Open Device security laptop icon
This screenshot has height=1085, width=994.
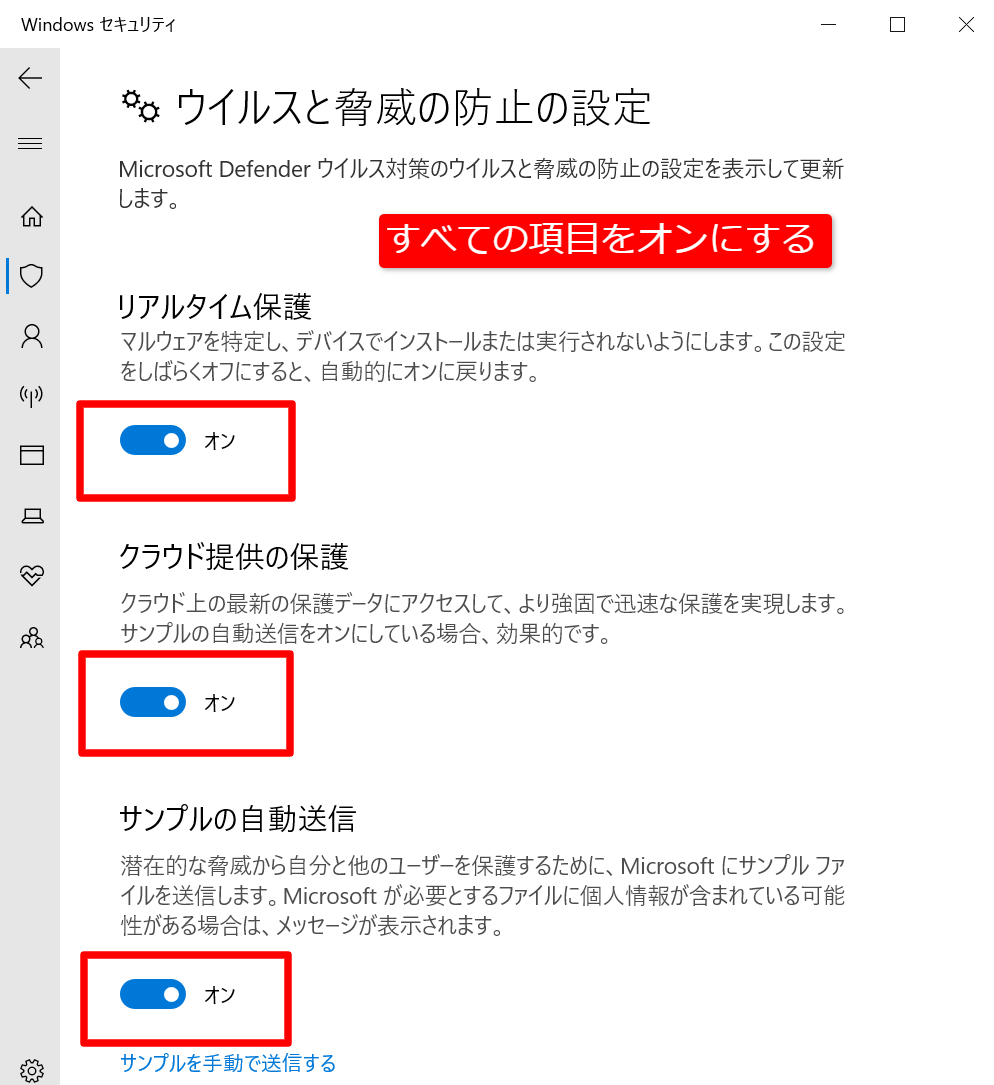32,516
